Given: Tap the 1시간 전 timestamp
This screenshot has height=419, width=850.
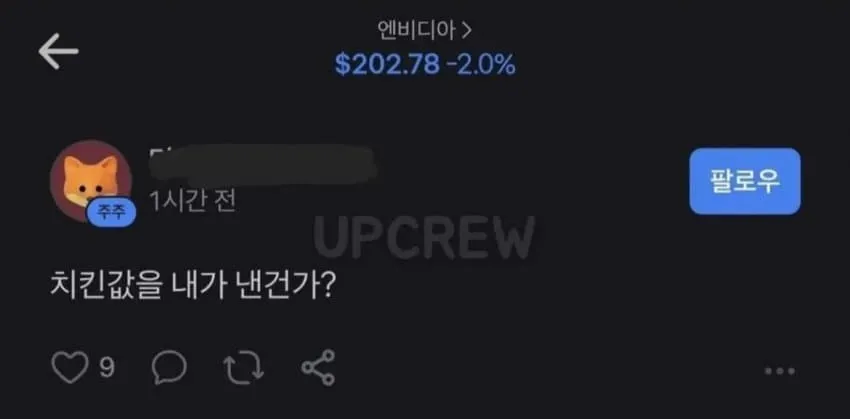Looking at the screenshot, I should click(x=192, y=202).
